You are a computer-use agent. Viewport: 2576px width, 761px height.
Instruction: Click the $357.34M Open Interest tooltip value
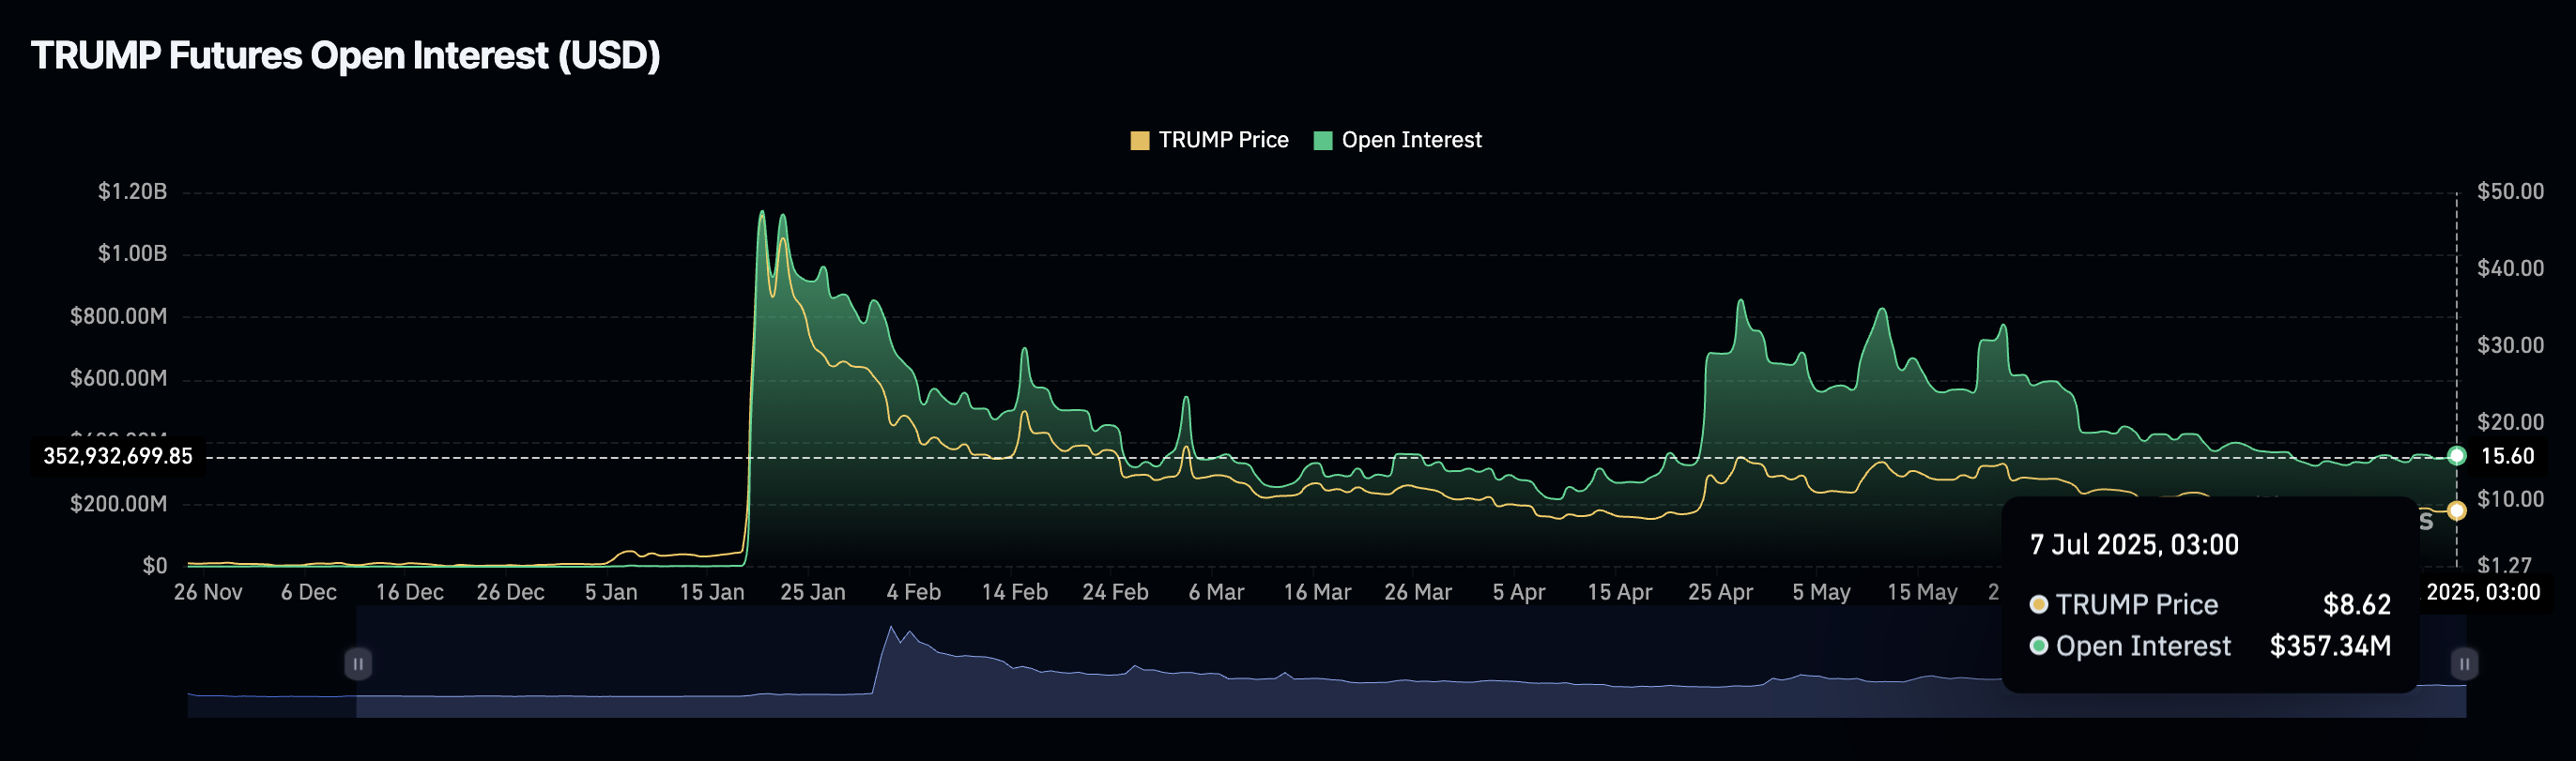[2329, 646]
